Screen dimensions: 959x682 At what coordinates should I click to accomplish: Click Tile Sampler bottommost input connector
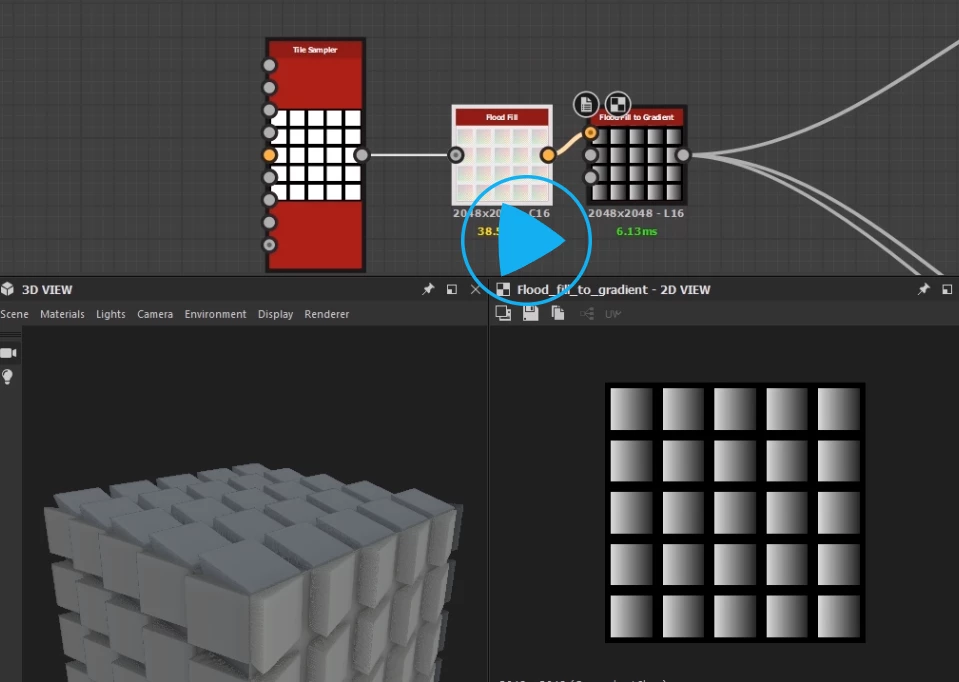tap(269, 245)
